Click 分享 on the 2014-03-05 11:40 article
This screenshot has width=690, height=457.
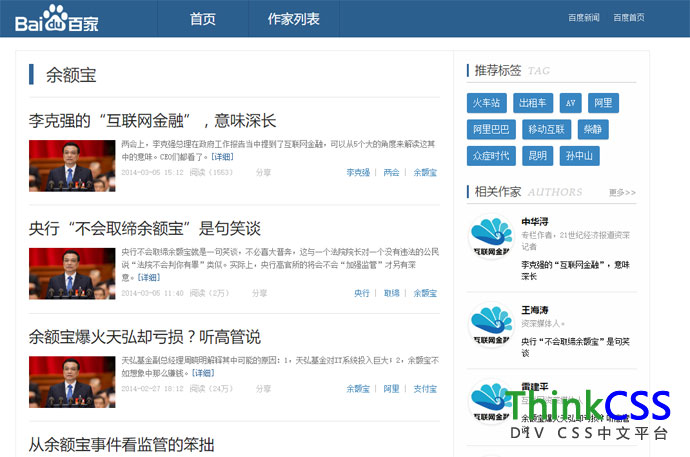260,293
